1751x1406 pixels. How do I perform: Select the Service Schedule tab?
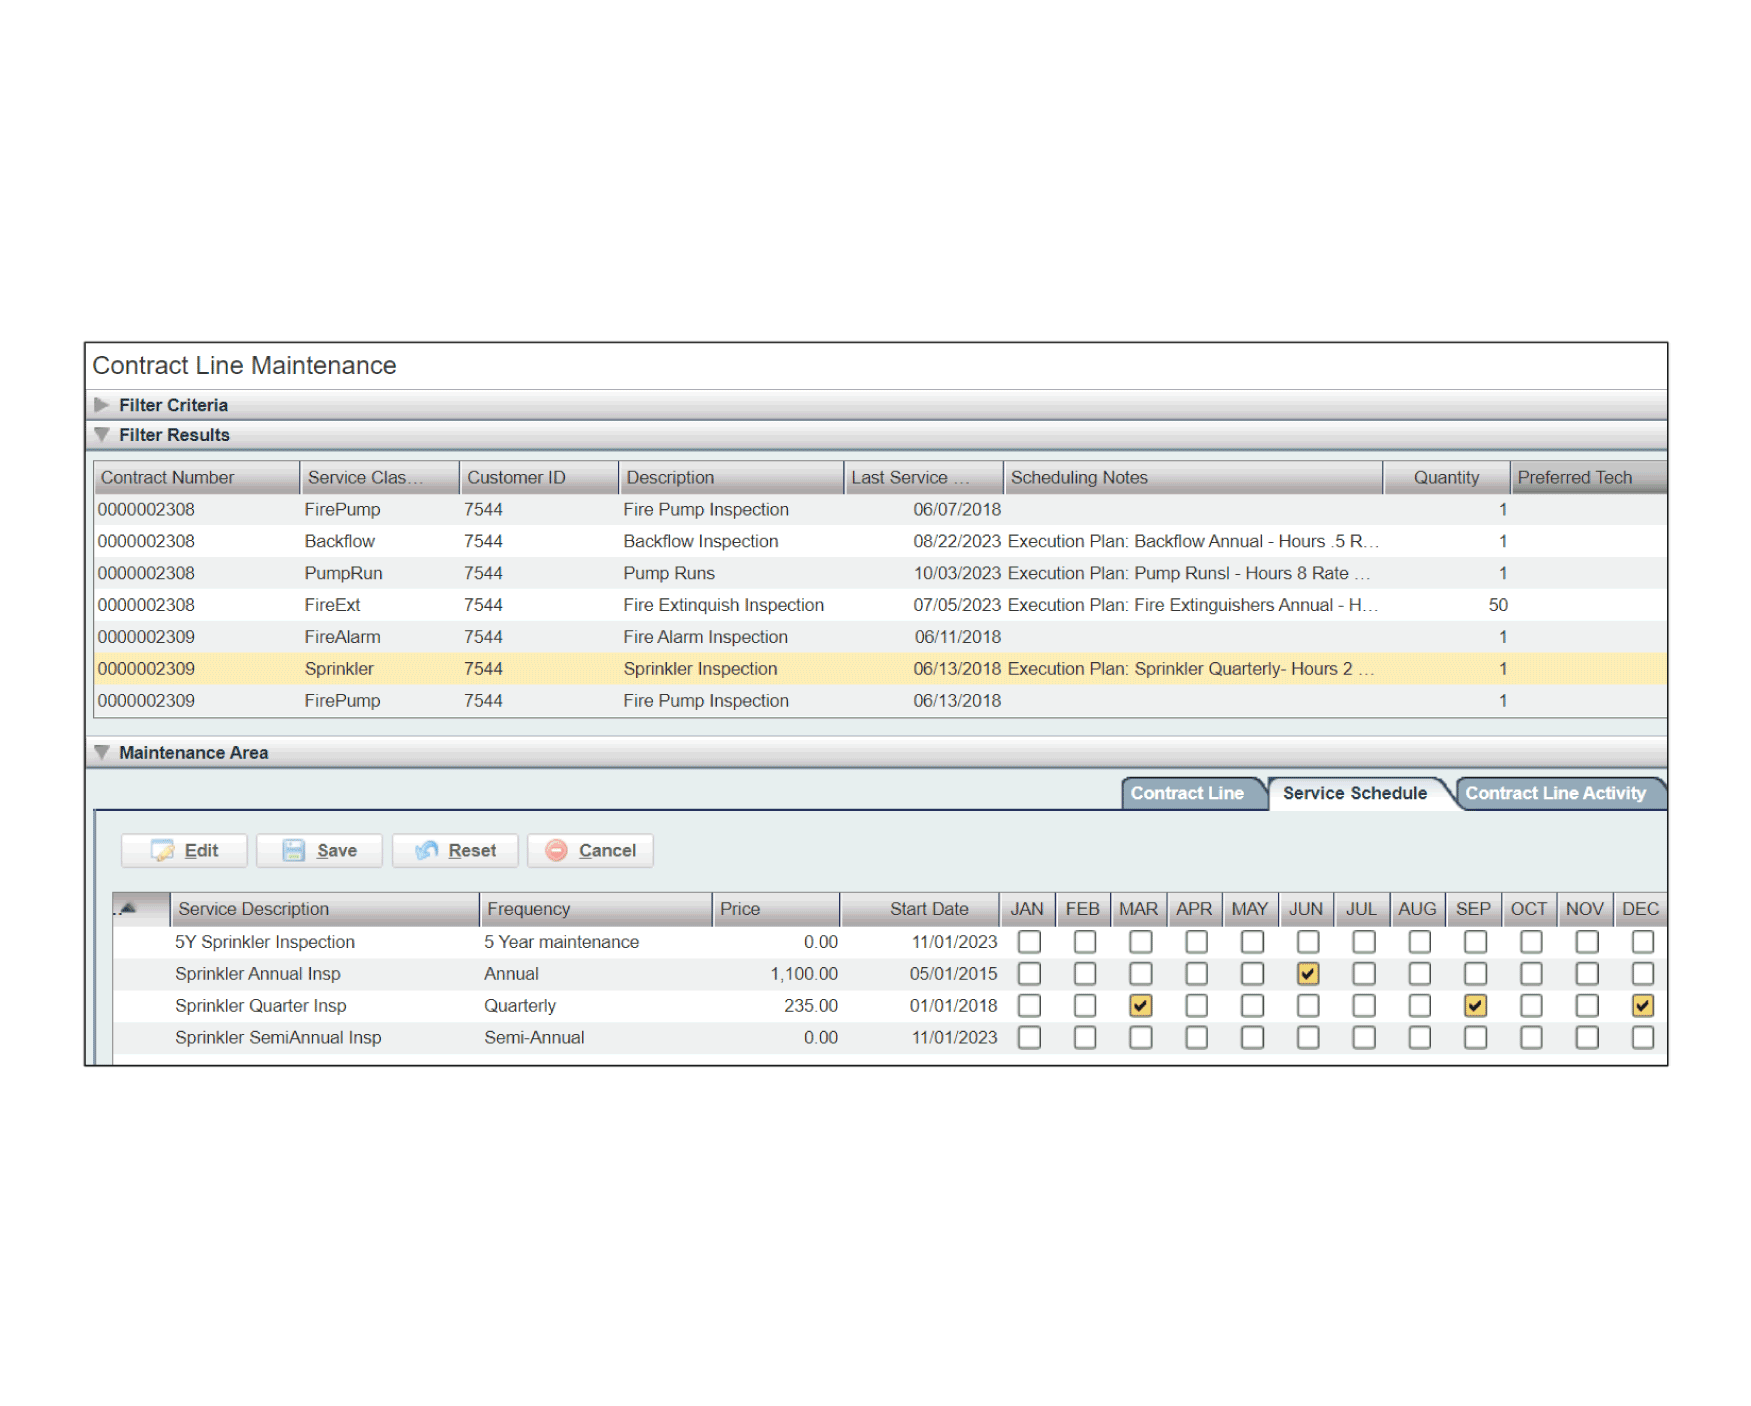pos(1354,793)
